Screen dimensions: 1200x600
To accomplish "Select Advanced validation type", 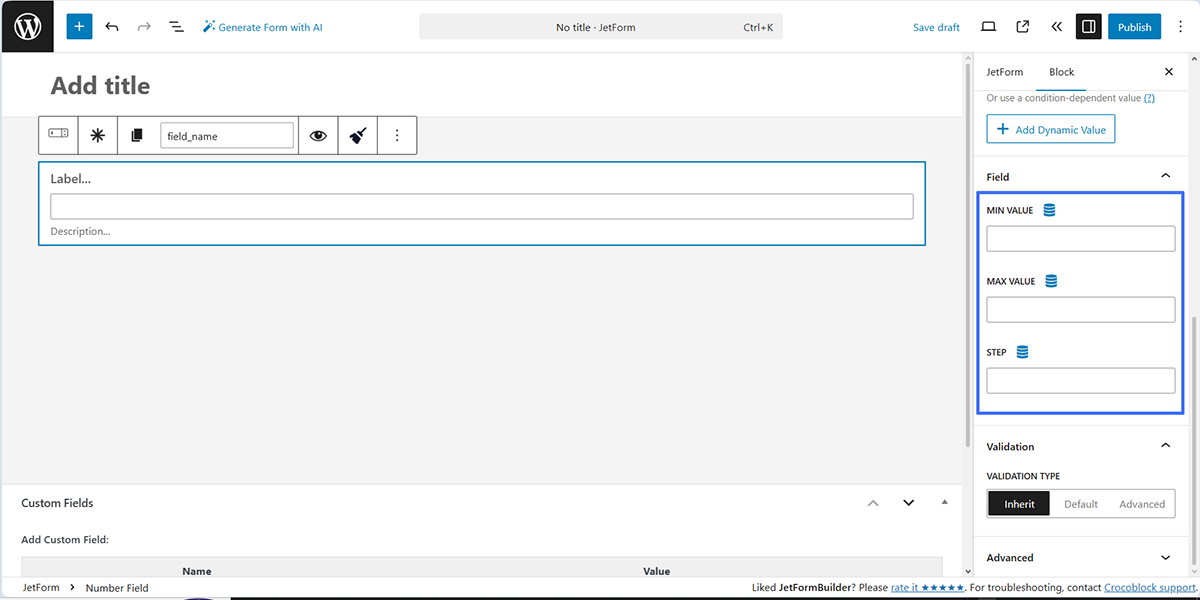I will [1142, 504].
